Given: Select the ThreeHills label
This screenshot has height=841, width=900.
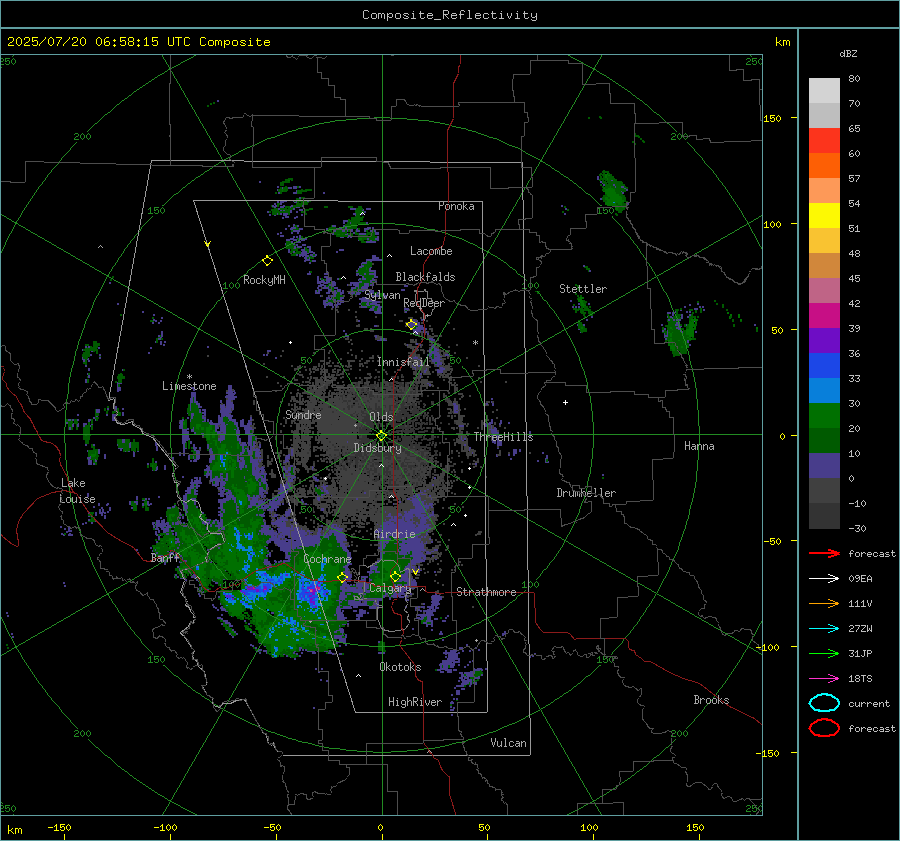Looking at the screenshot, I should point(503,437).
